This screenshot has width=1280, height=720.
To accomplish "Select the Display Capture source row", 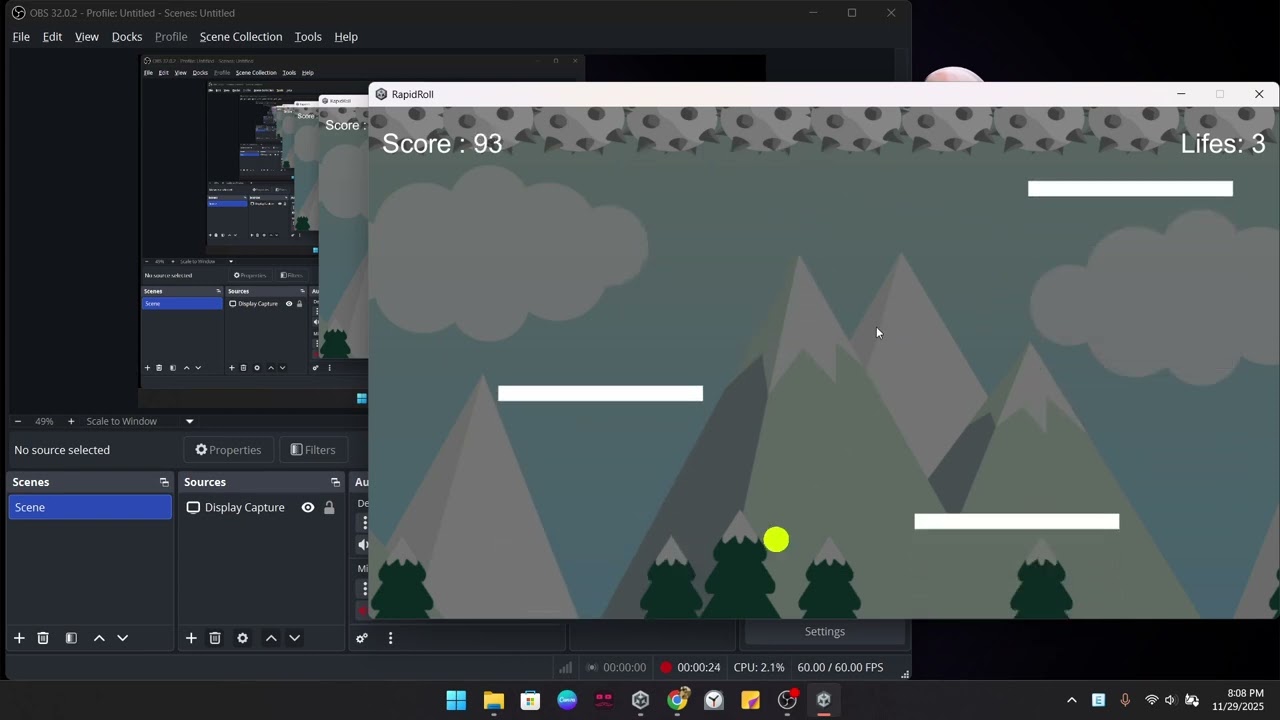I will coord(262,507).
